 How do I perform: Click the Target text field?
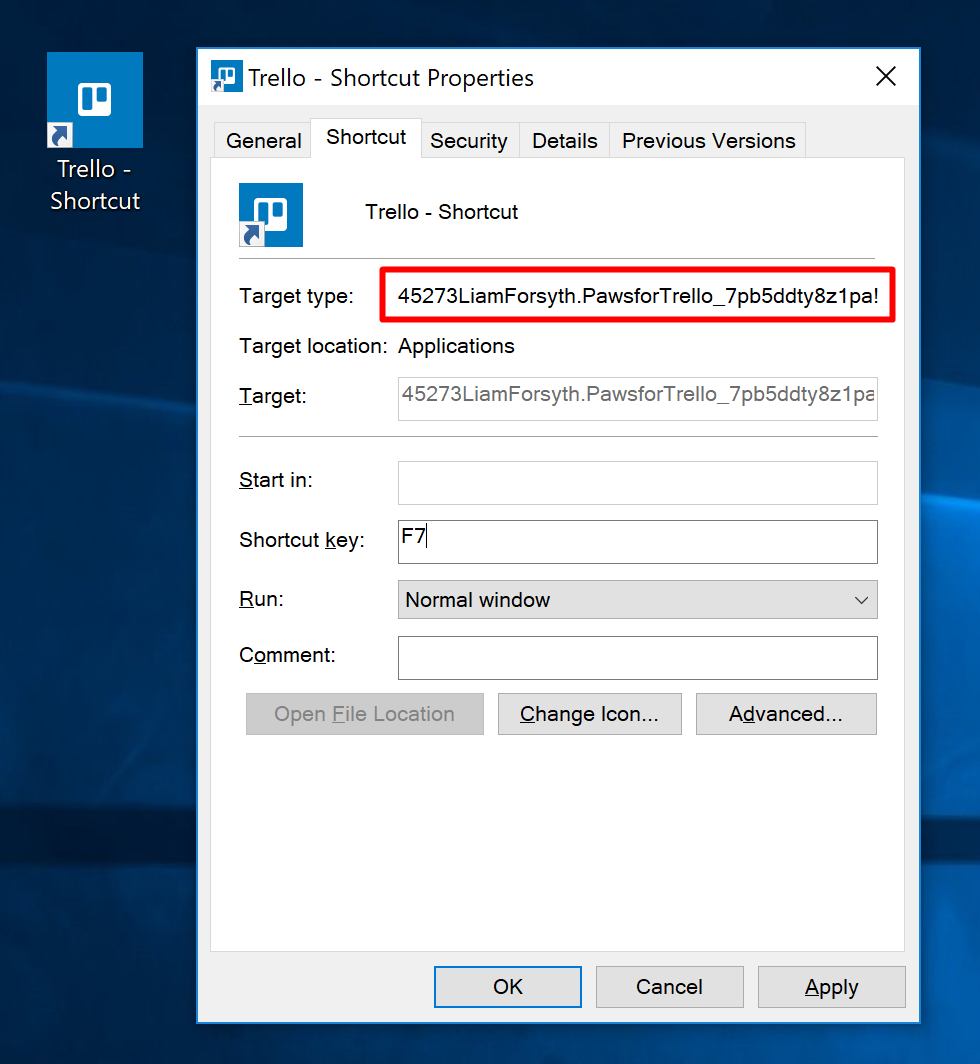637,399
